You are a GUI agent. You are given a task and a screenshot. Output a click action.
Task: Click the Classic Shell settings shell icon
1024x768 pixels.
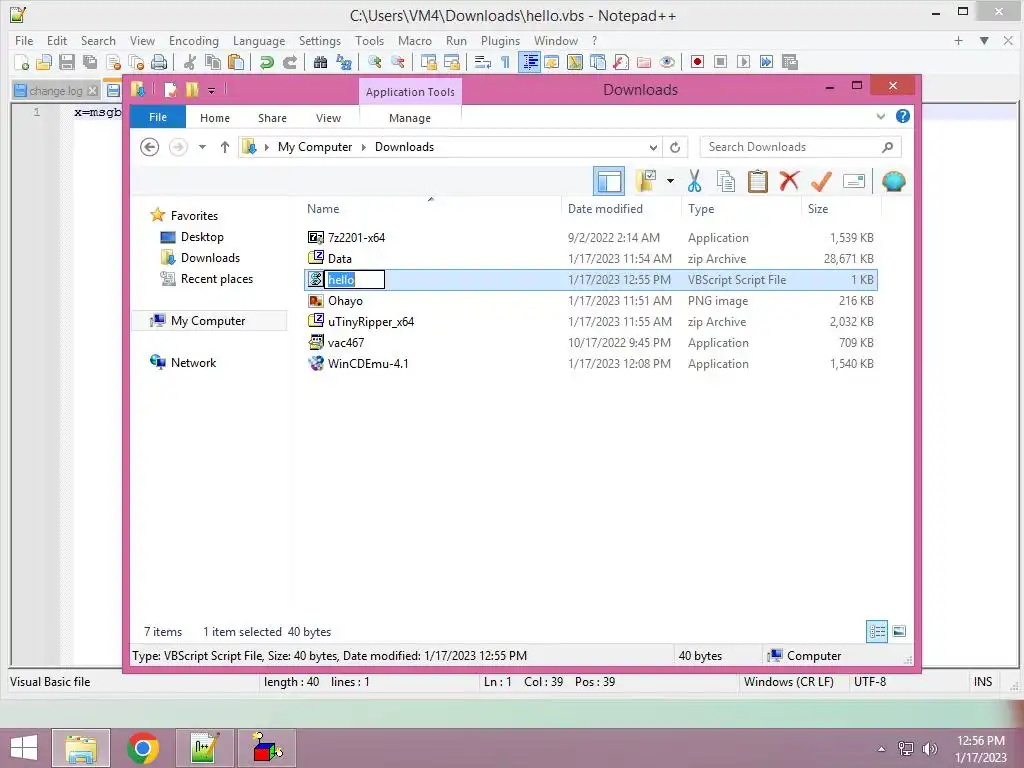tap(893, 181)
